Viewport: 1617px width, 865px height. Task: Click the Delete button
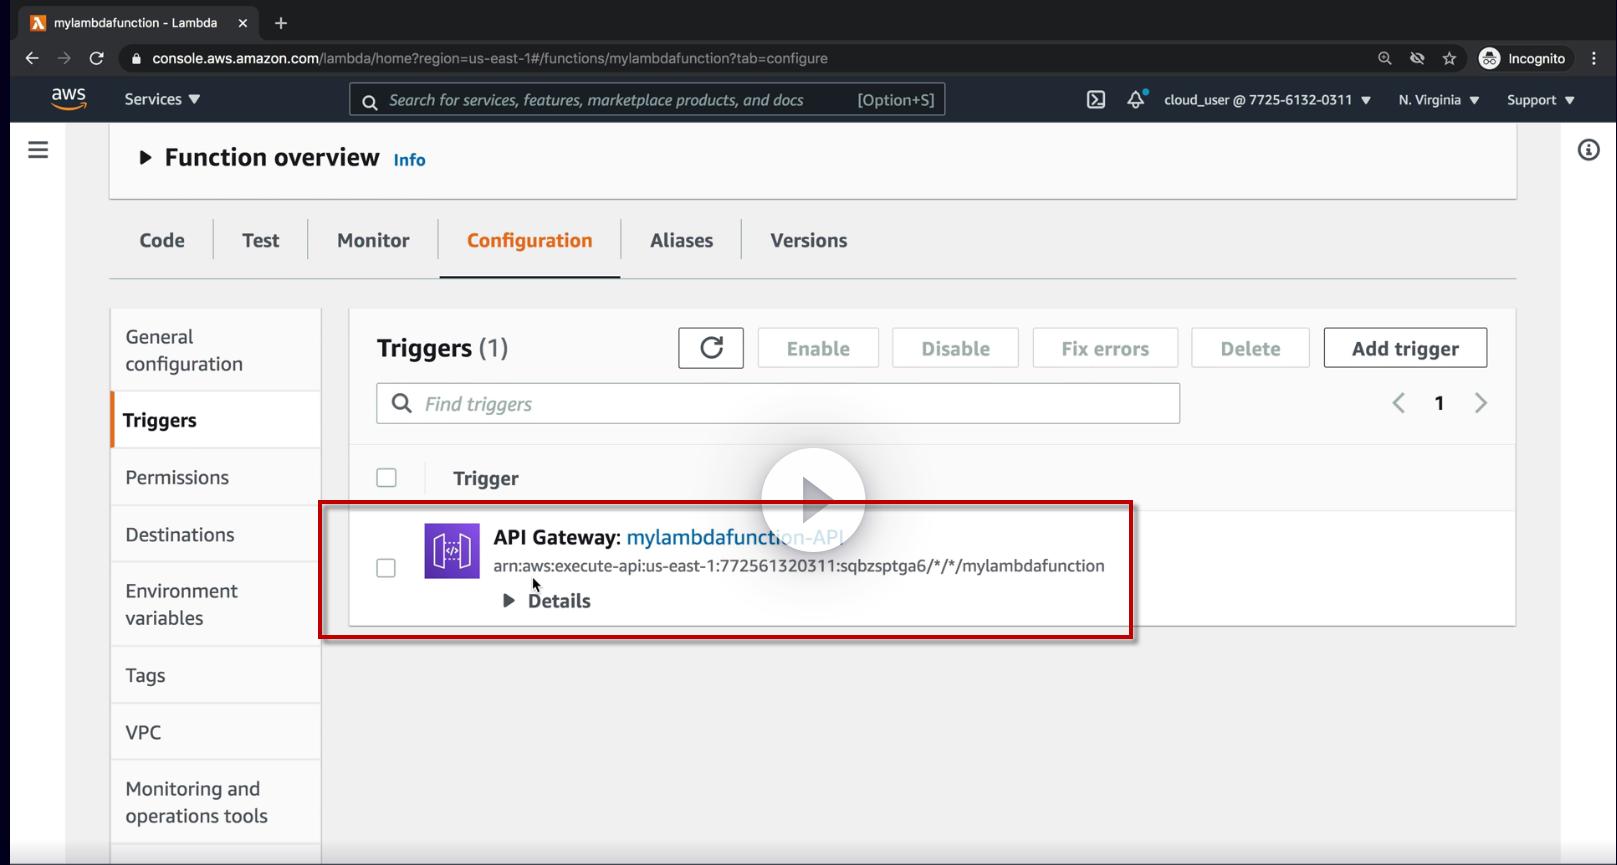click(1250, 348)
